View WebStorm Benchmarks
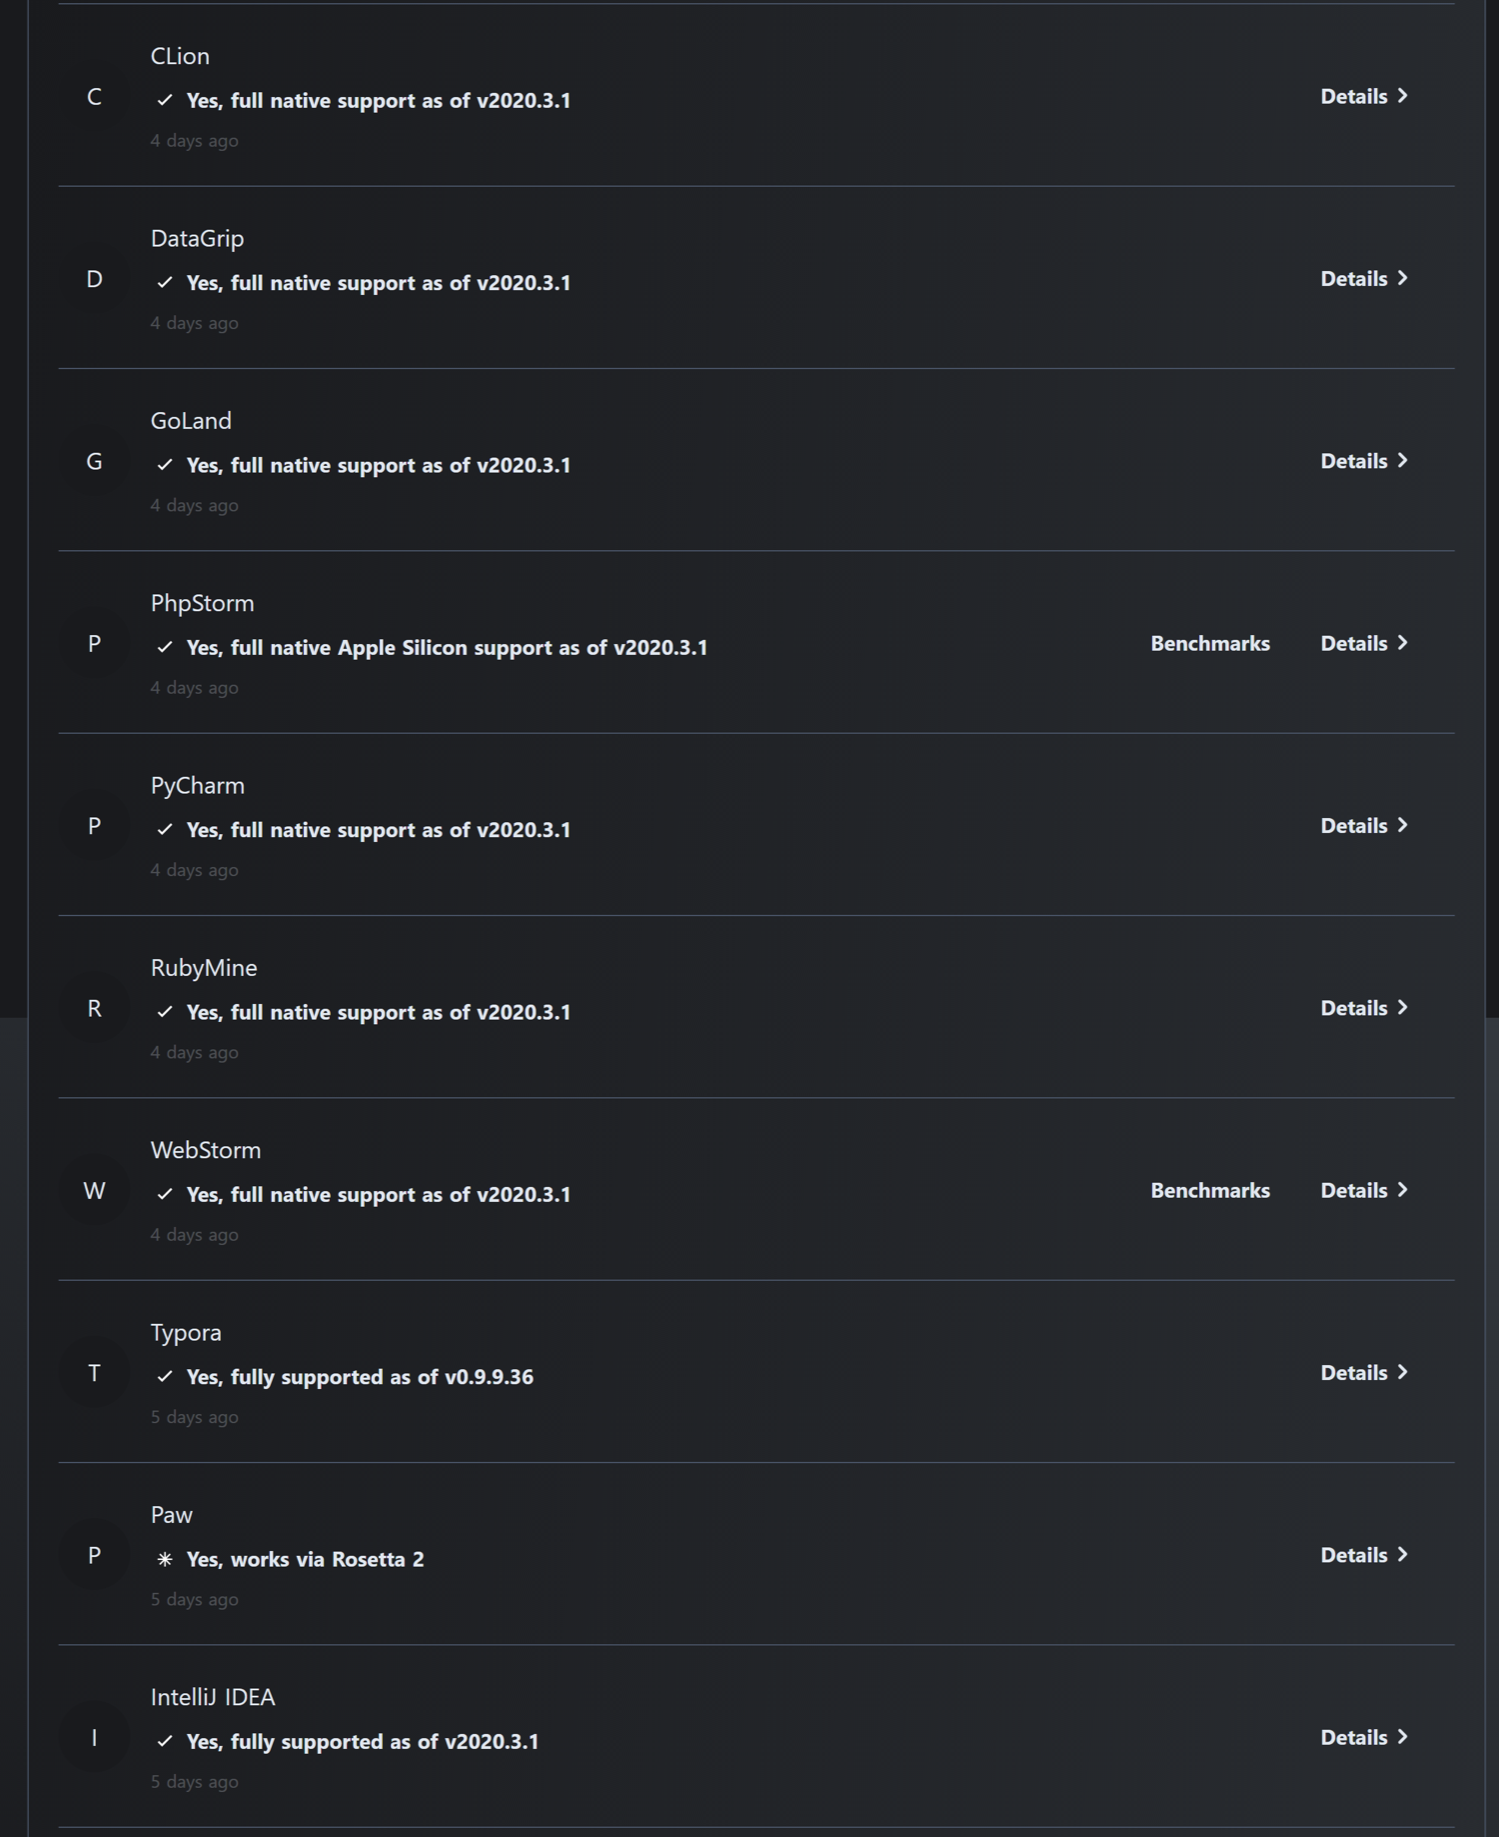1499x1837 pixels. 1210,1190
